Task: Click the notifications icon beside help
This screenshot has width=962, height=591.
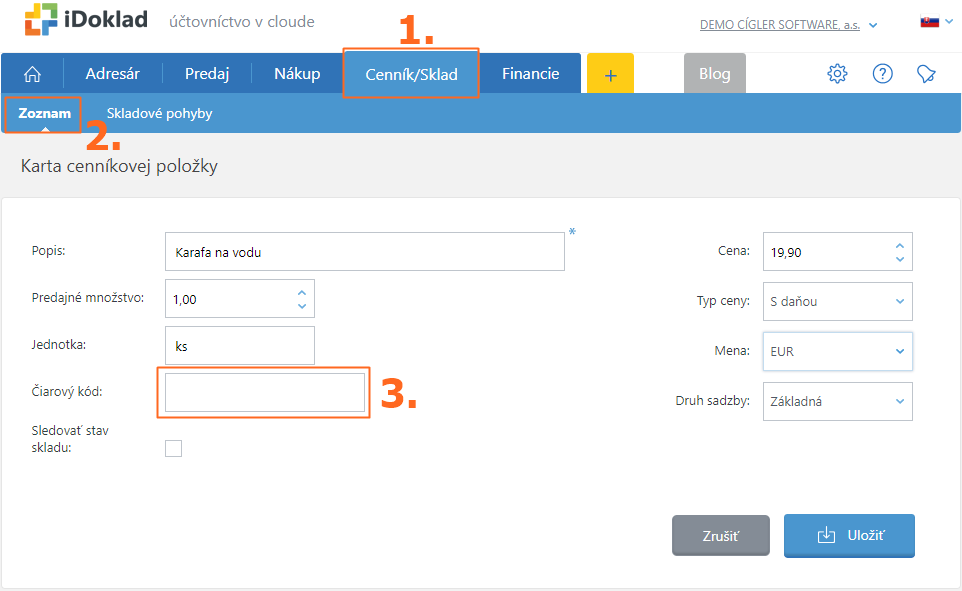Action: tap(927, 74)
